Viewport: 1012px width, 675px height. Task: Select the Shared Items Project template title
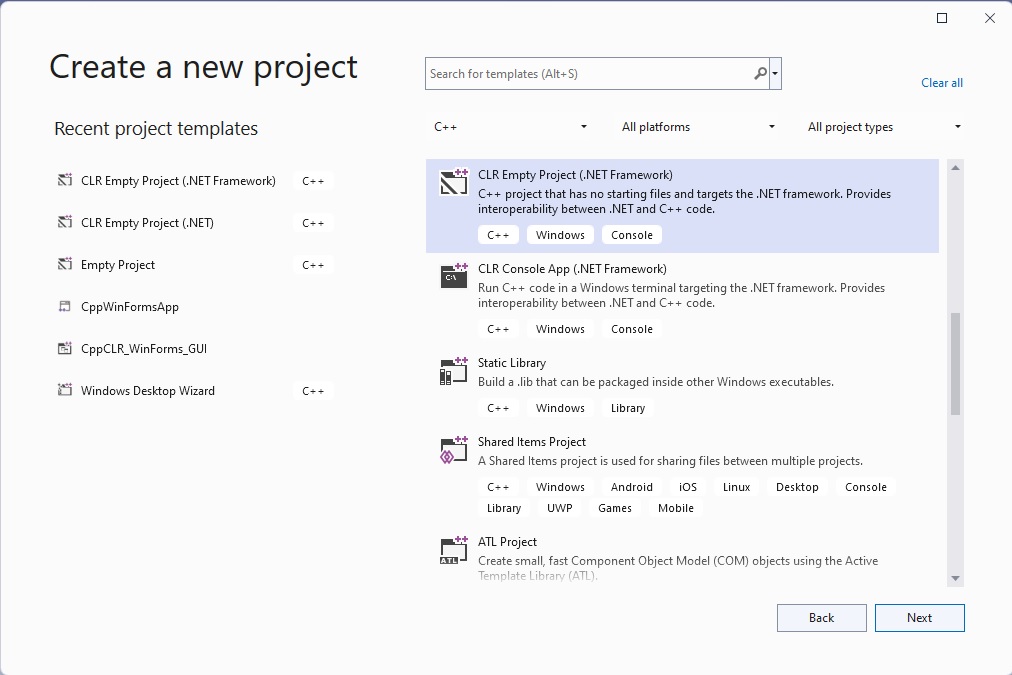(532, 442)
